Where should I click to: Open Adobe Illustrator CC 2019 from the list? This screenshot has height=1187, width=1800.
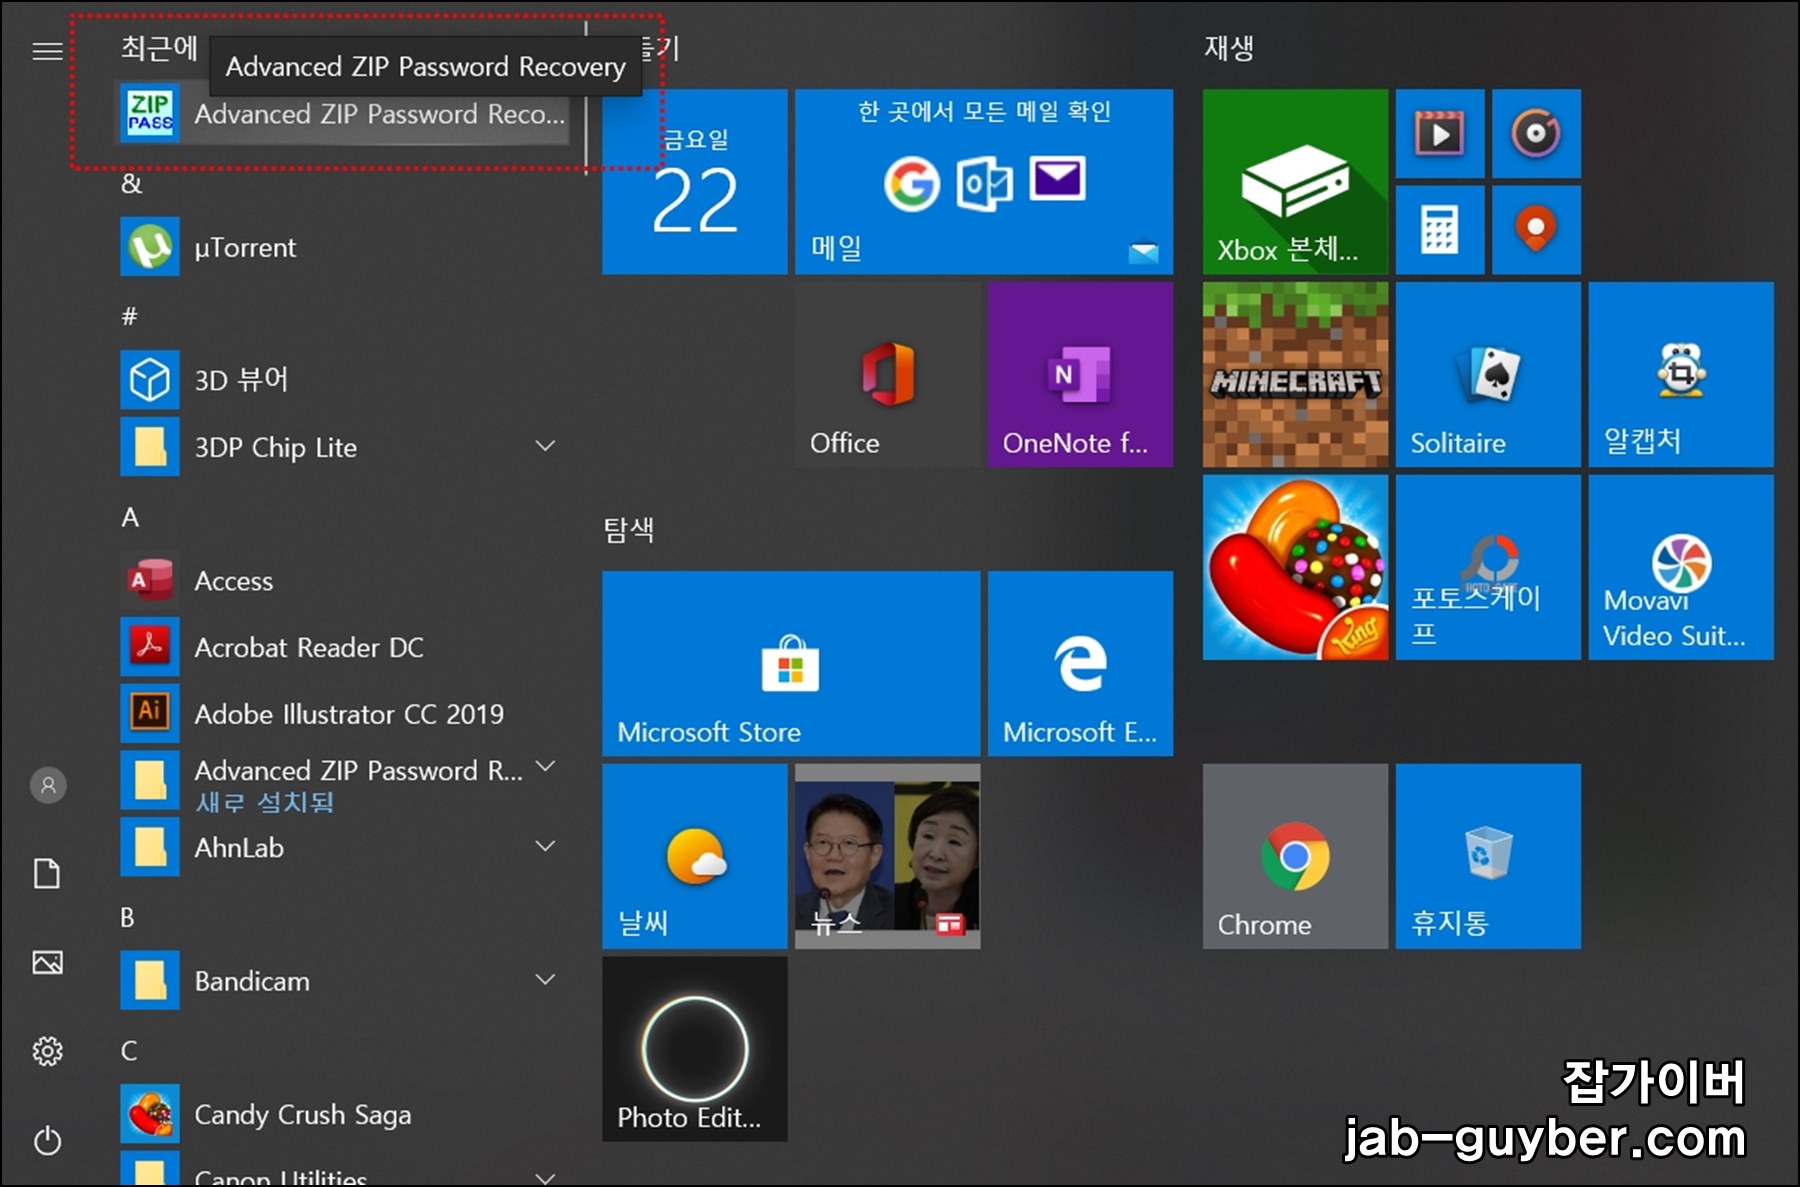348,714
